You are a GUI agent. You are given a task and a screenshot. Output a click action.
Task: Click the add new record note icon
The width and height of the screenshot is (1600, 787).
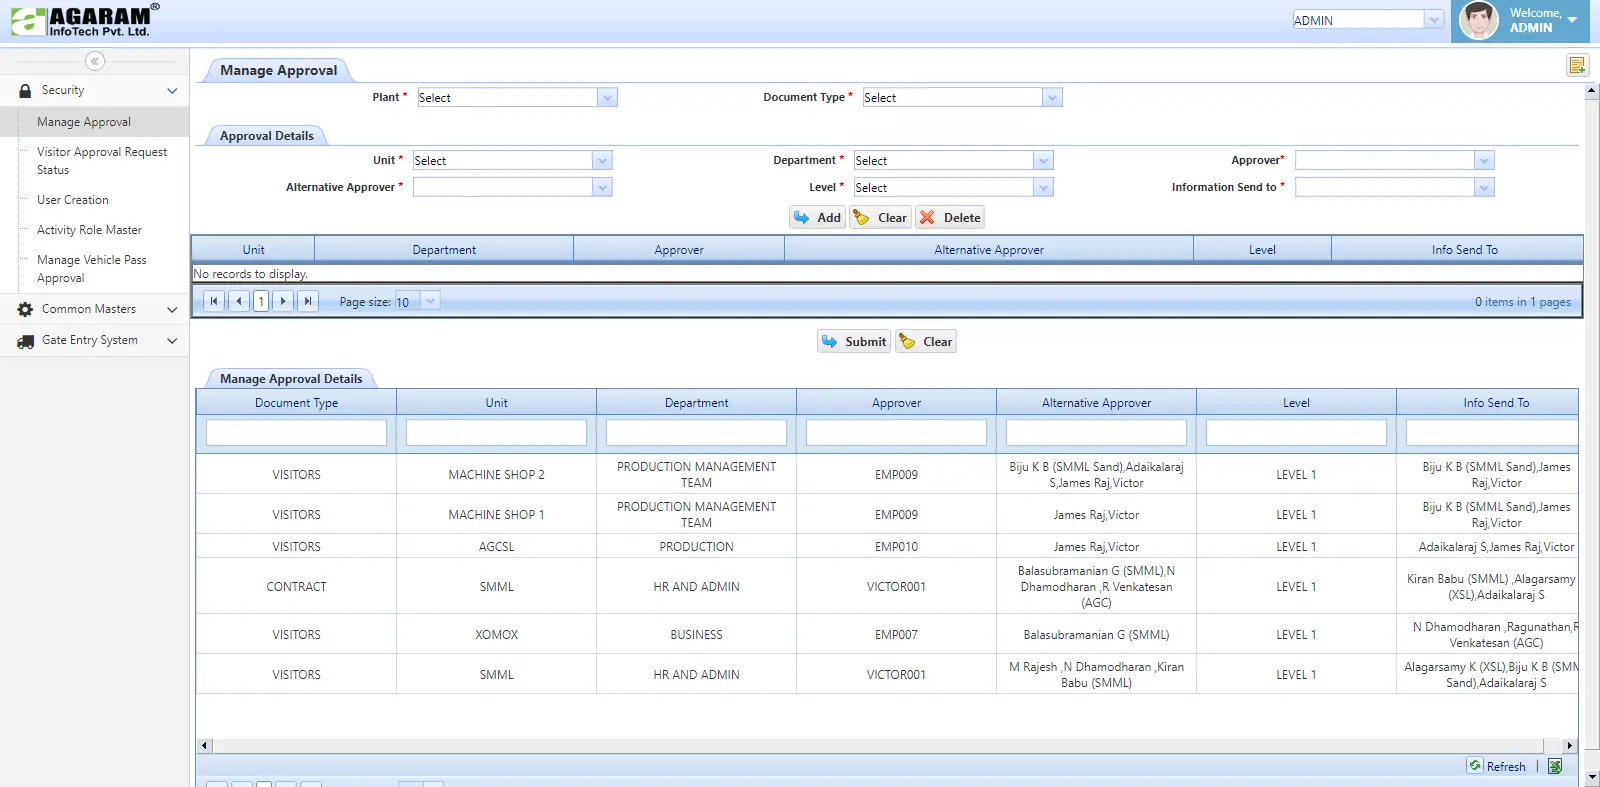pyautogui.click(x=1577, y=65)
